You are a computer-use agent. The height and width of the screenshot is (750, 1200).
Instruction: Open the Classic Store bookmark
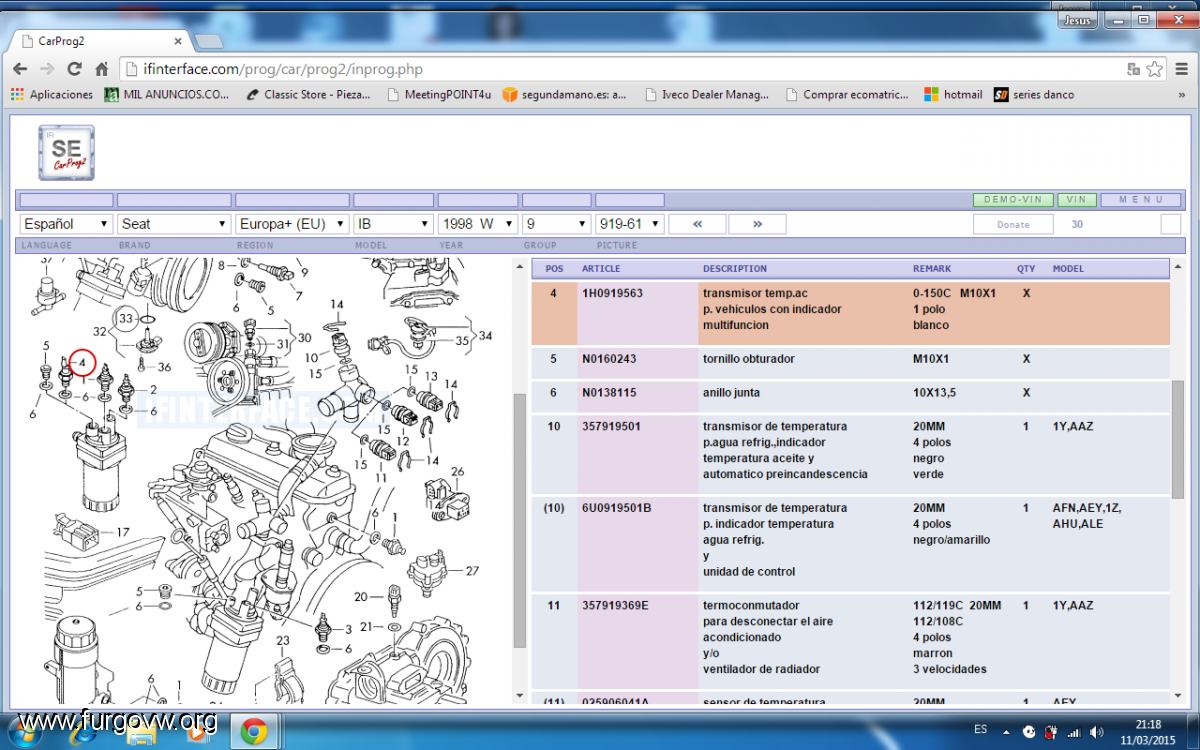307,95
